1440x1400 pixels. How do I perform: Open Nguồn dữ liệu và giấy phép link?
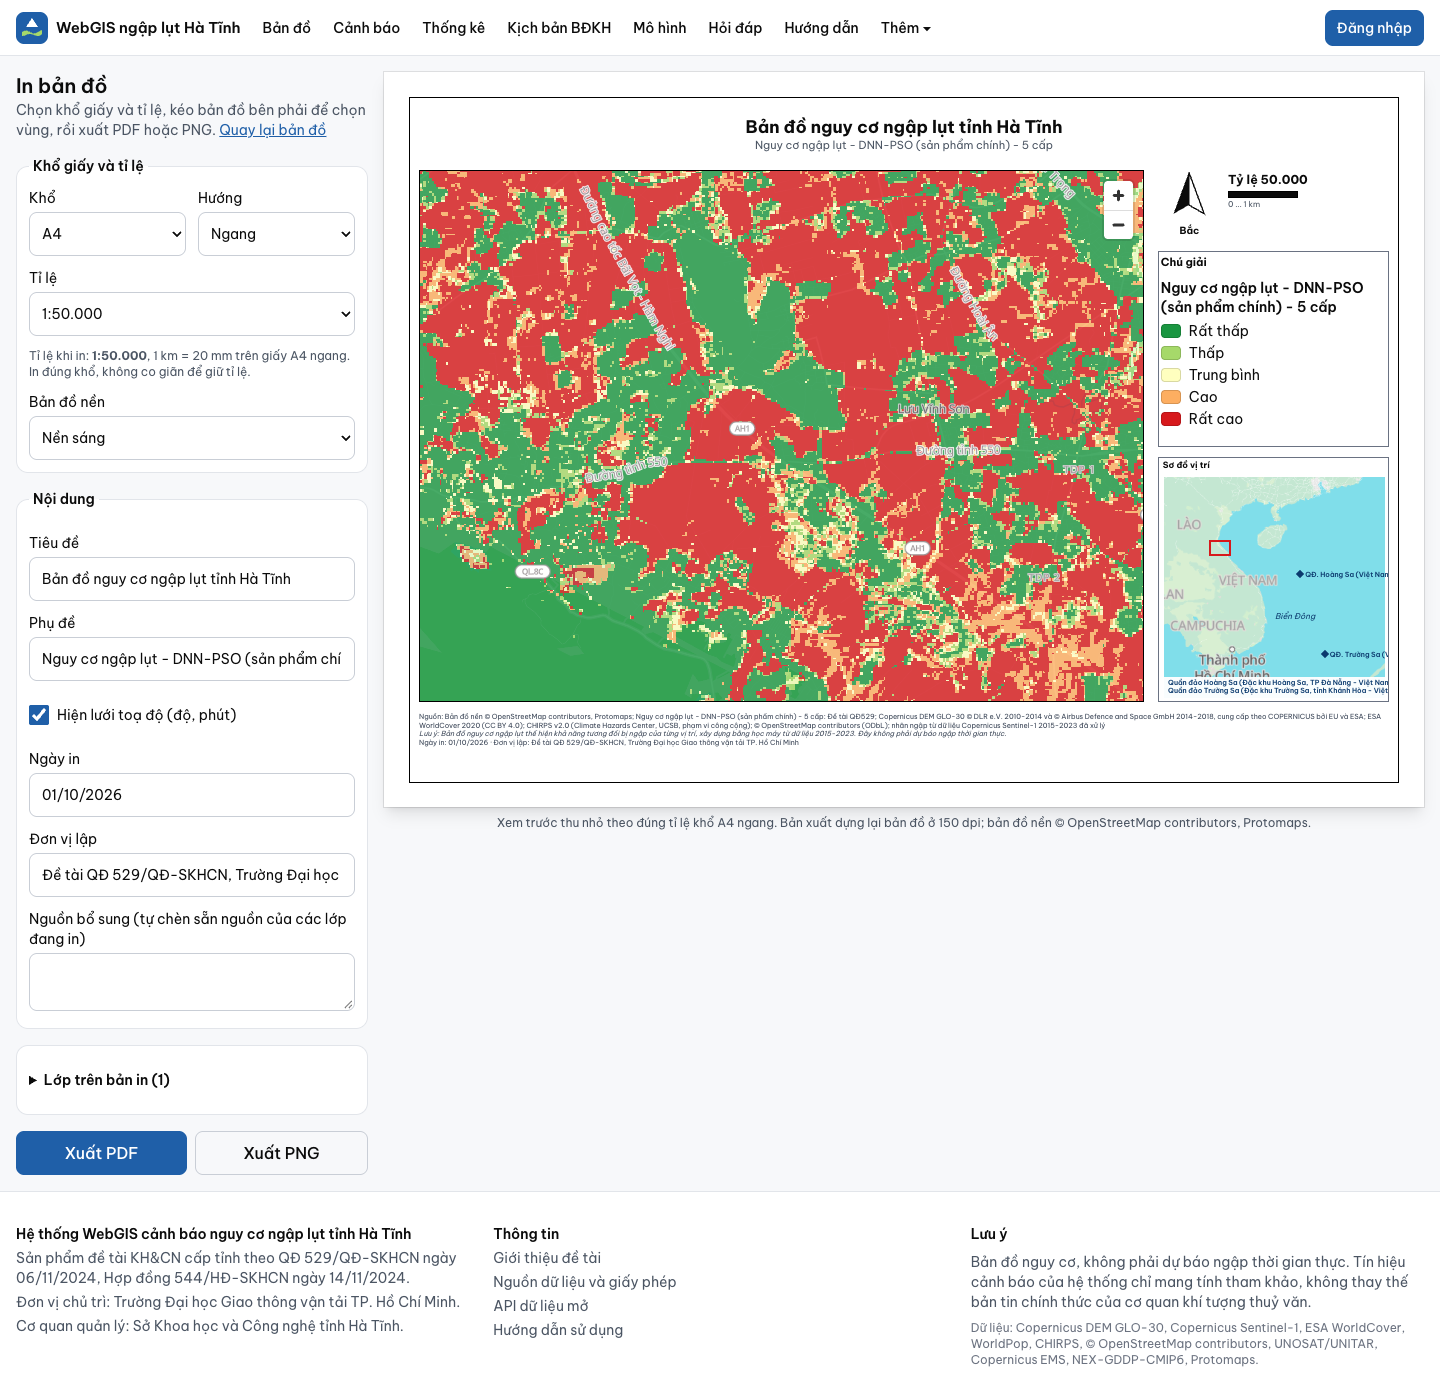click(x=585, y=1282)
